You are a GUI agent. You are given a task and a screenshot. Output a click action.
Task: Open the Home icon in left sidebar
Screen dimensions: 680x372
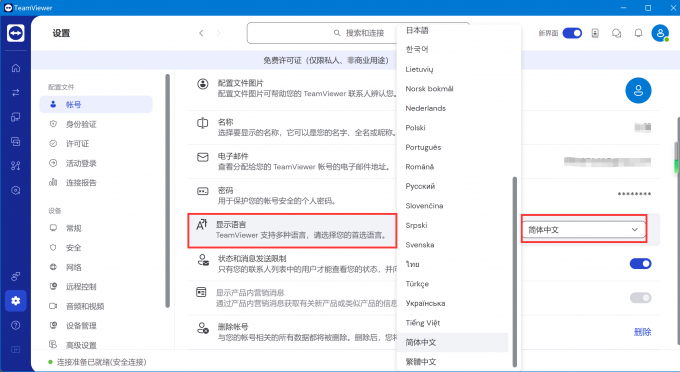[x=16, y=68]
